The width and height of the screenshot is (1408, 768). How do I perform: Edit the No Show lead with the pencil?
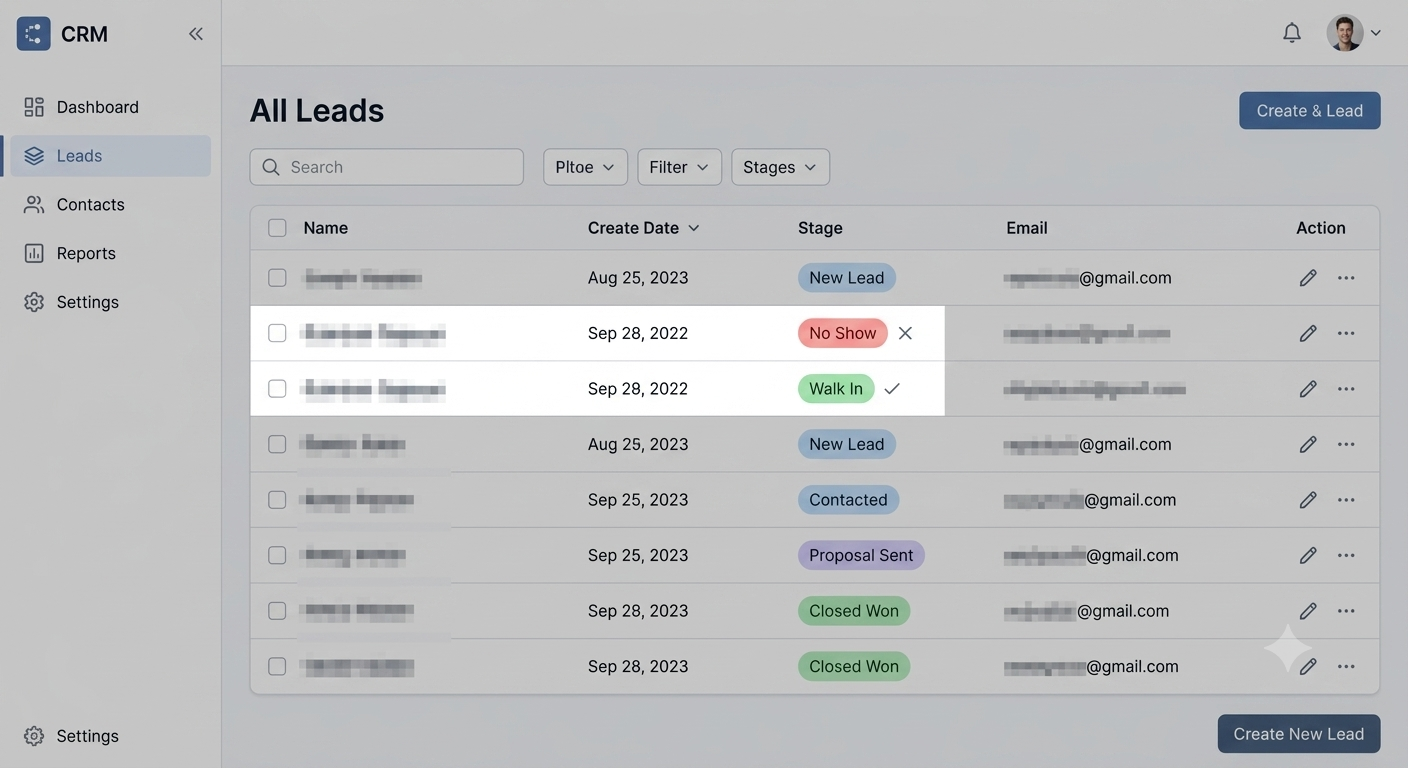point(1308,333)
